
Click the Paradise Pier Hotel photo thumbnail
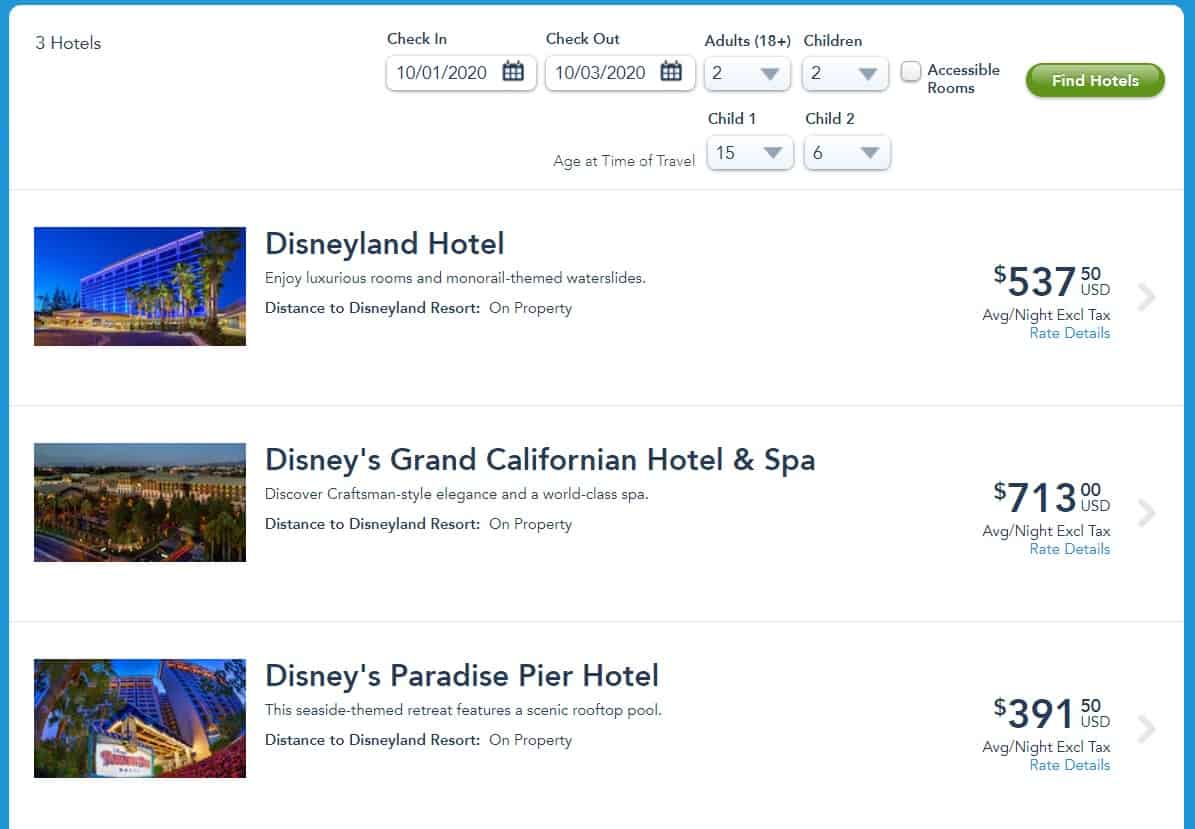140,718
